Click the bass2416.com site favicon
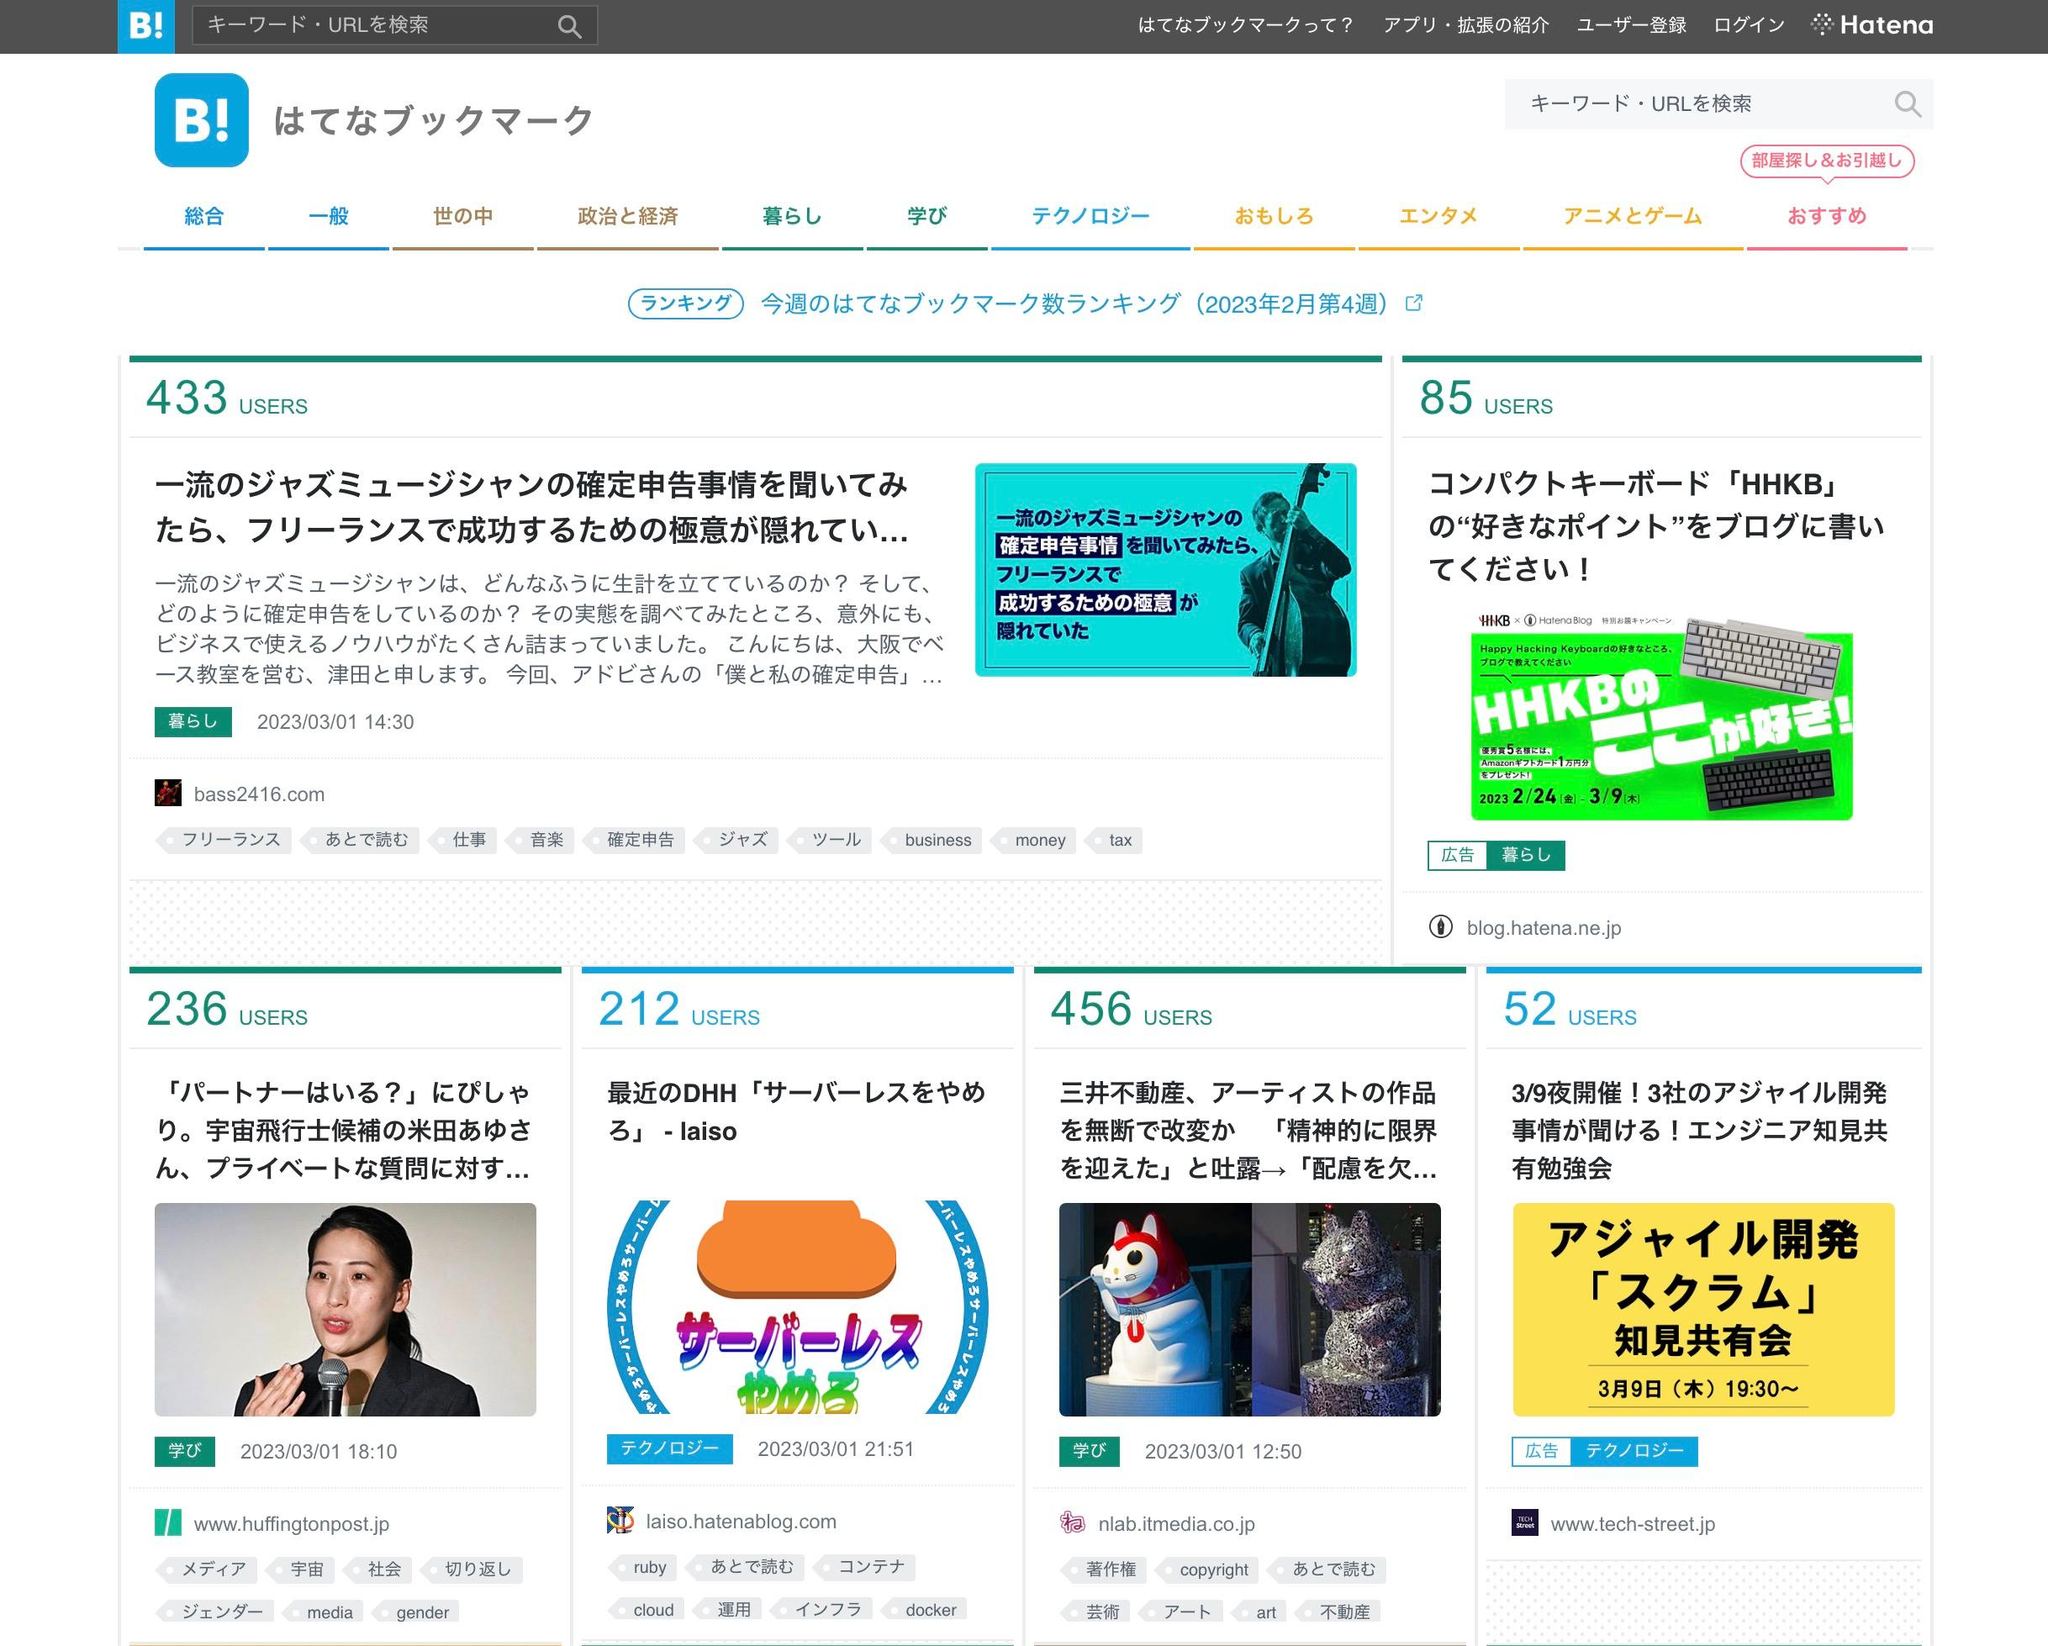2048x1646 pixels. (168, 793)
